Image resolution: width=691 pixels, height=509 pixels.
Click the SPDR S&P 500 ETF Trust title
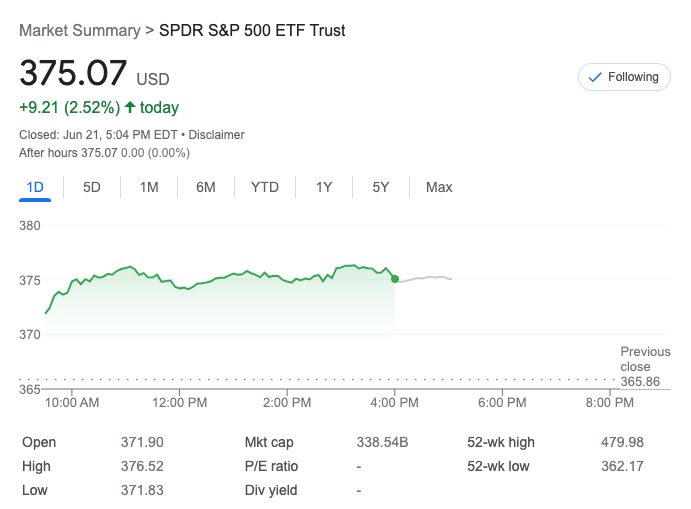tap(252, 30)
